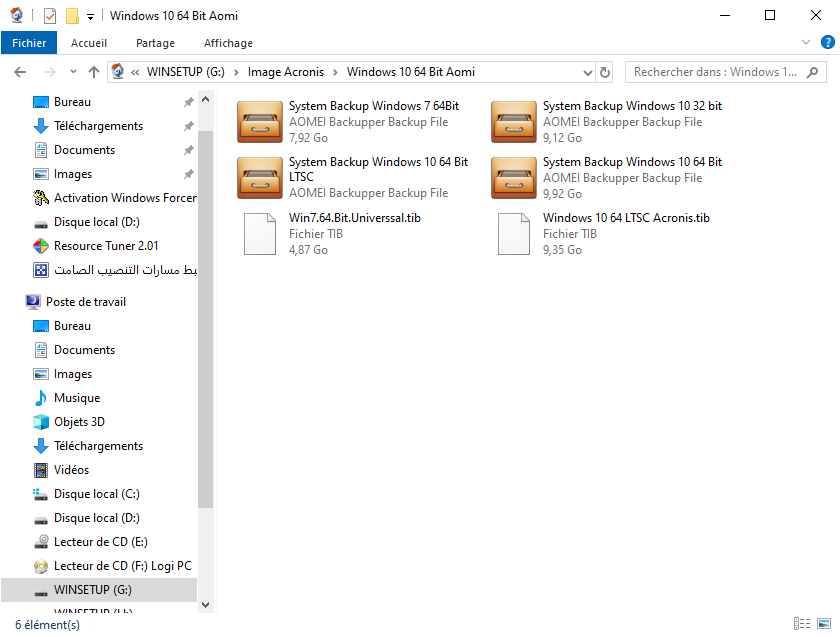Select Windows 10 64 LTSC Acronis.tib icon

click(514, 234)
